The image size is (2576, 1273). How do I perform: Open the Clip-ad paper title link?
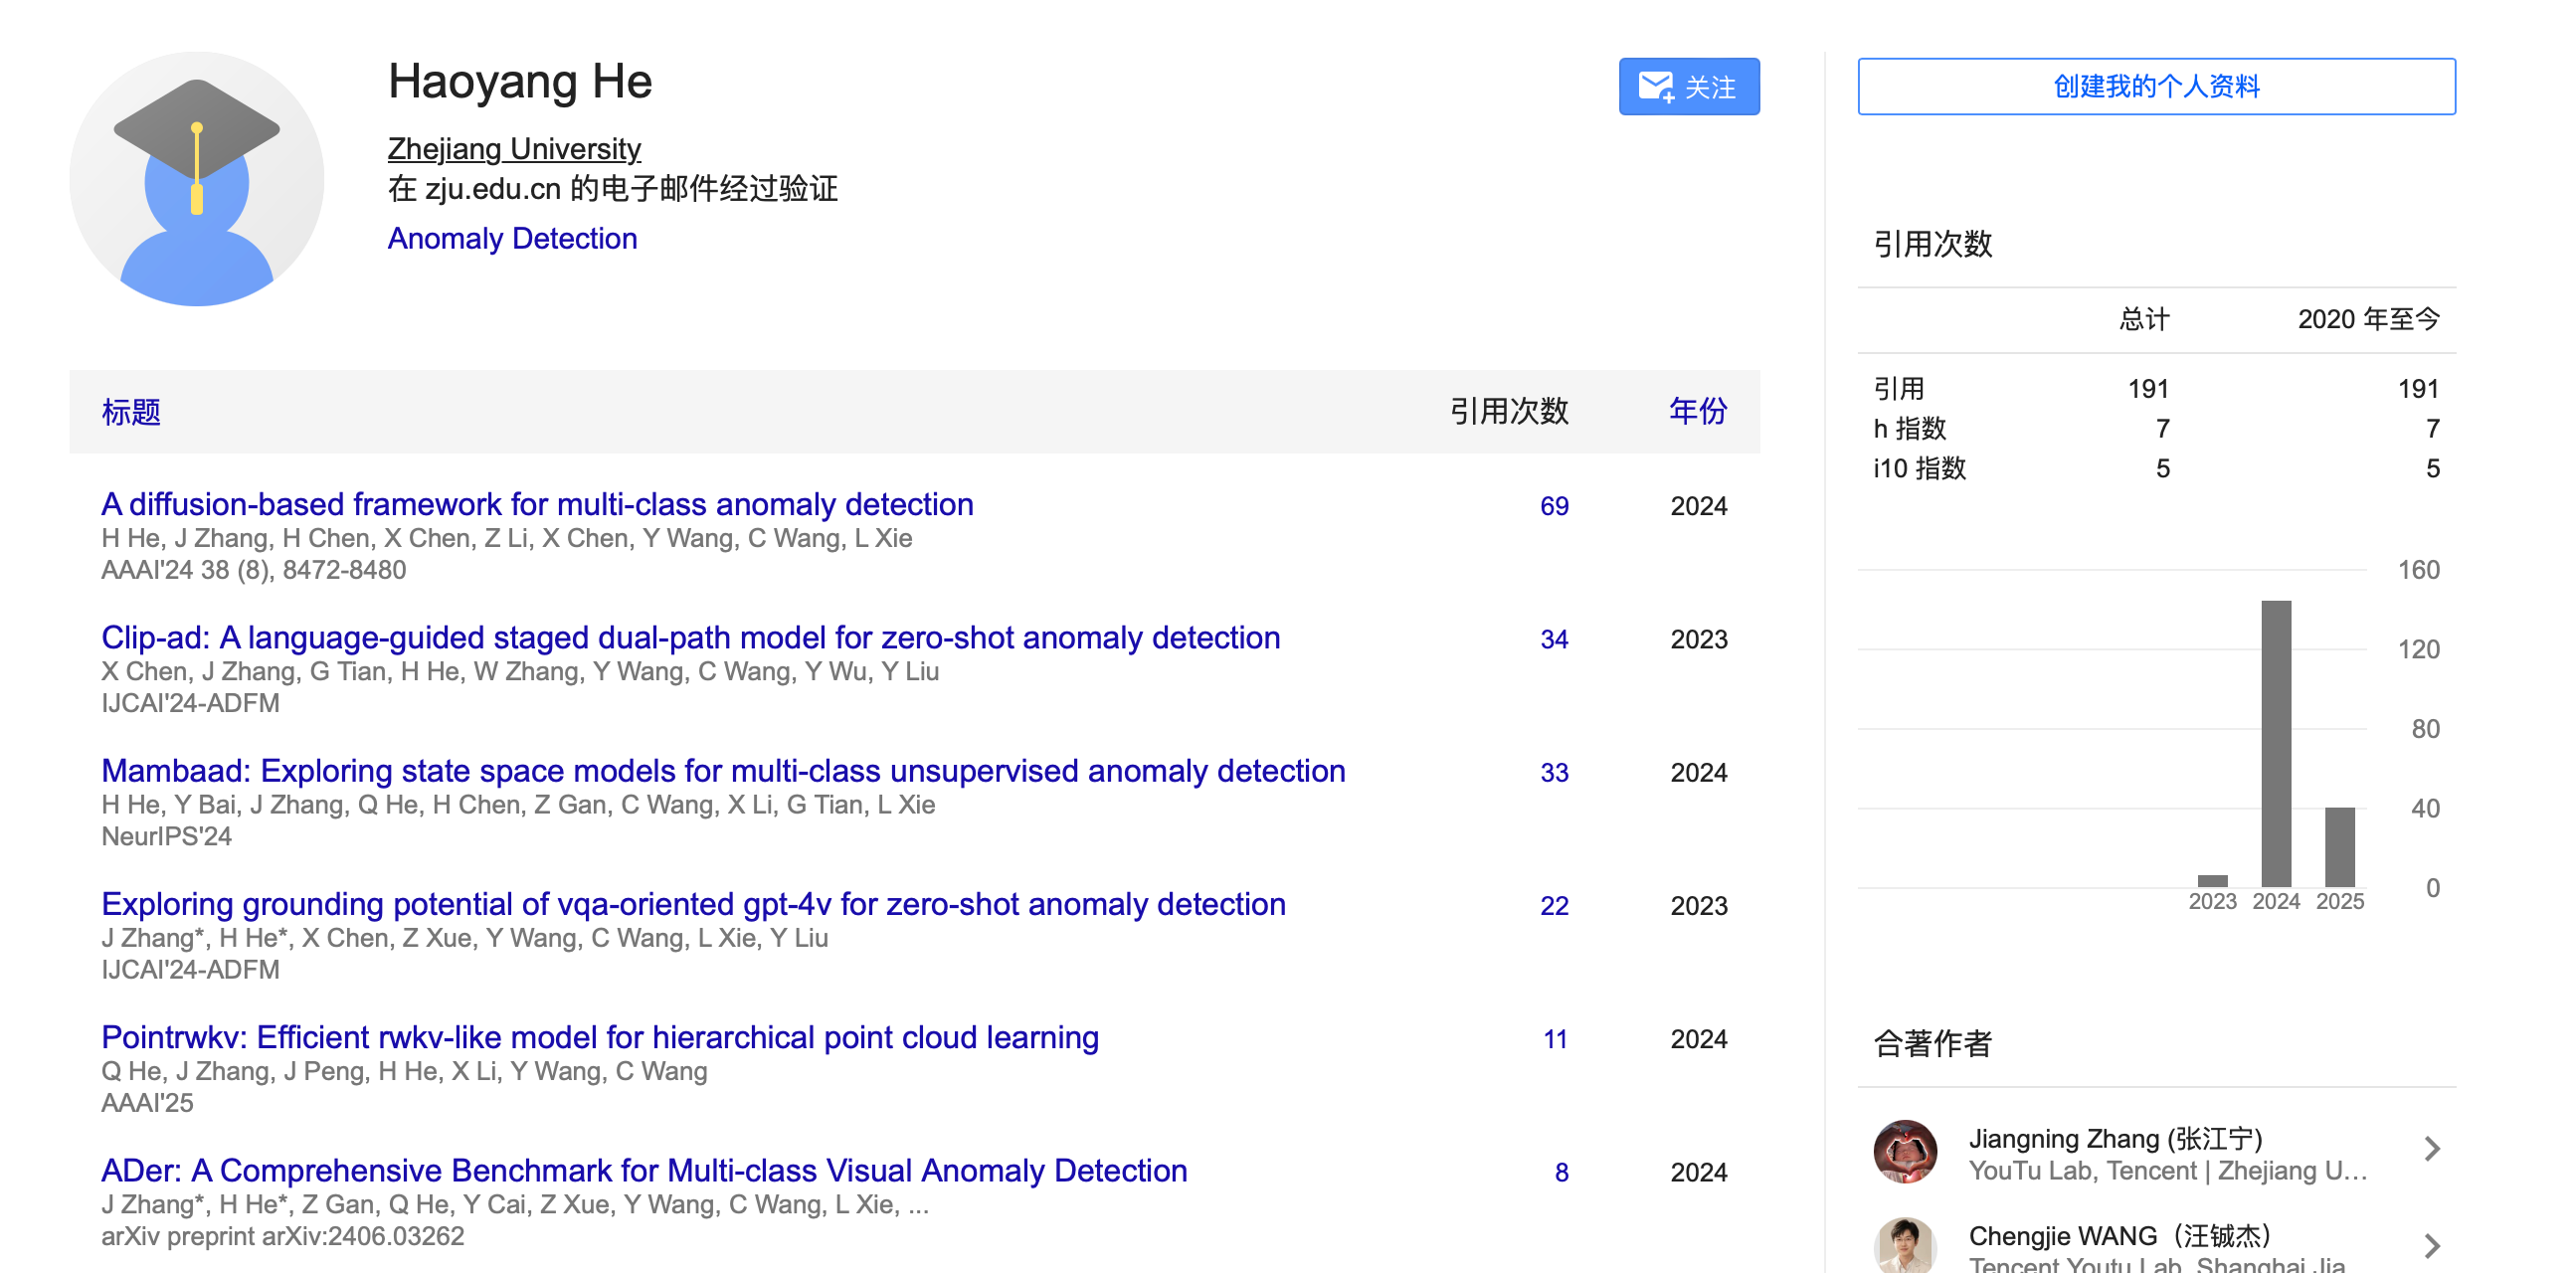click(x=690, y=637)
